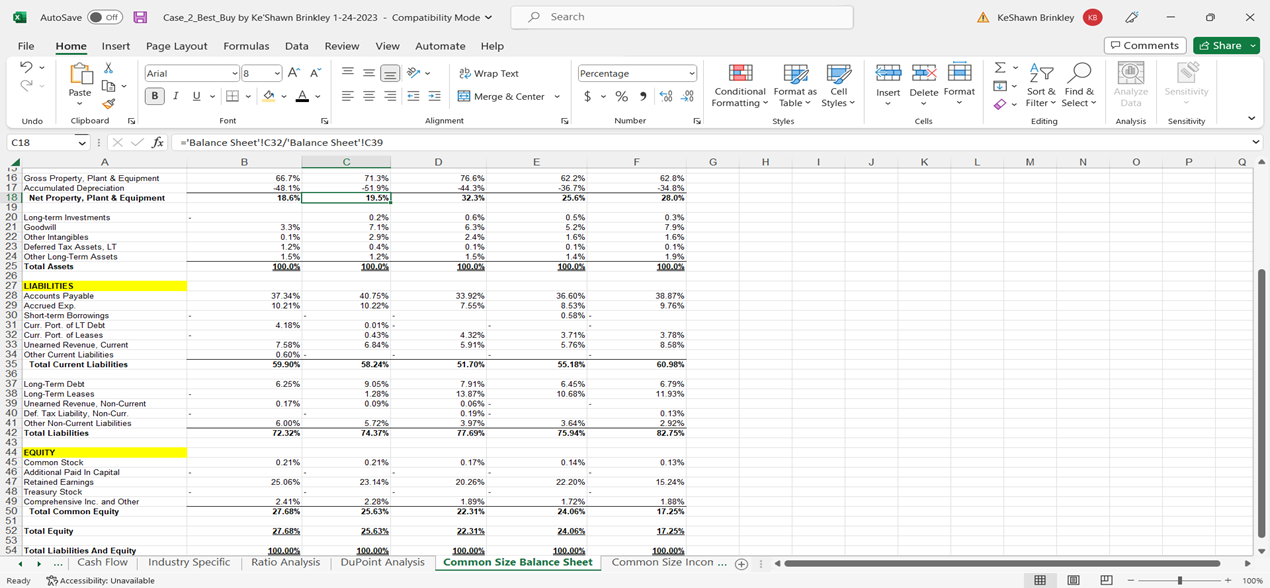Apply Percent Style formatting

(x=620, y=96)
